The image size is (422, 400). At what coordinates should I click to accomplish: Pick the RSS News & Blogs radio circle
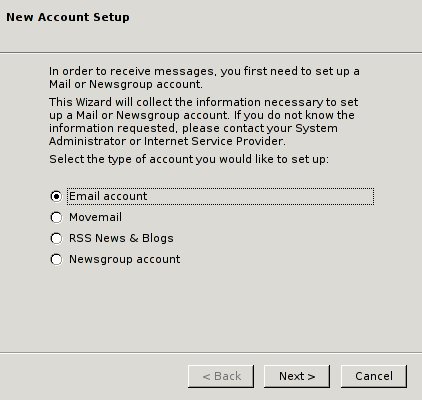(x=56, y=238)
